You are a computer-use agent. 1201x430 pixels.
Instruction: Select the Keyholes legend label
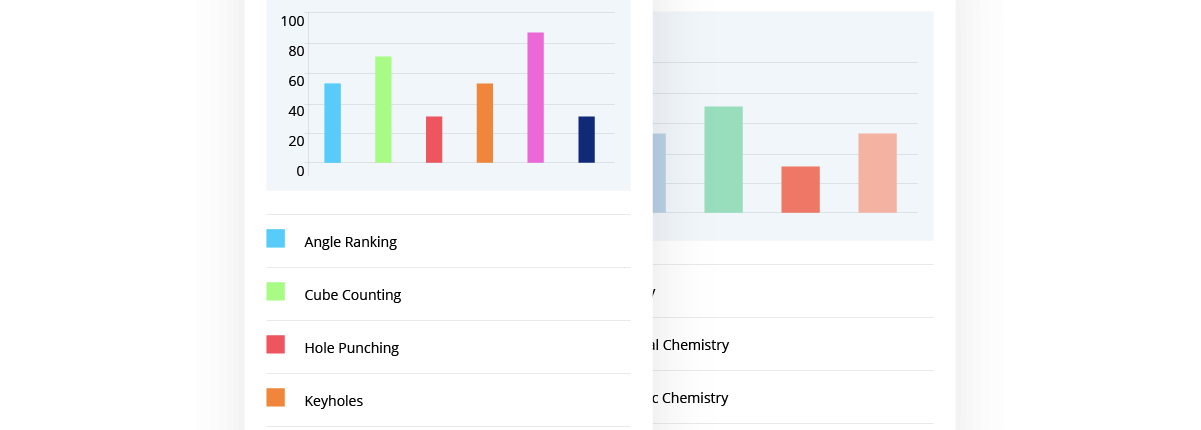click(333, 401)
